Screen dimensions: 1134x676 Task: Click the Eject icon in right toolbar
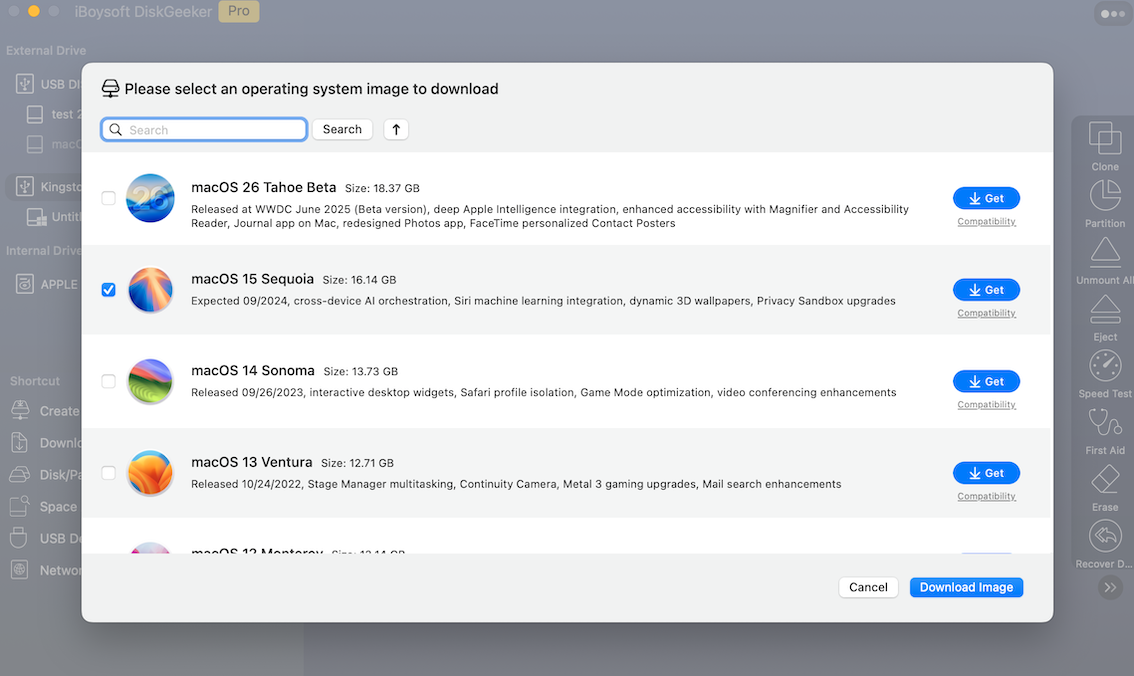pos(1105,310)
